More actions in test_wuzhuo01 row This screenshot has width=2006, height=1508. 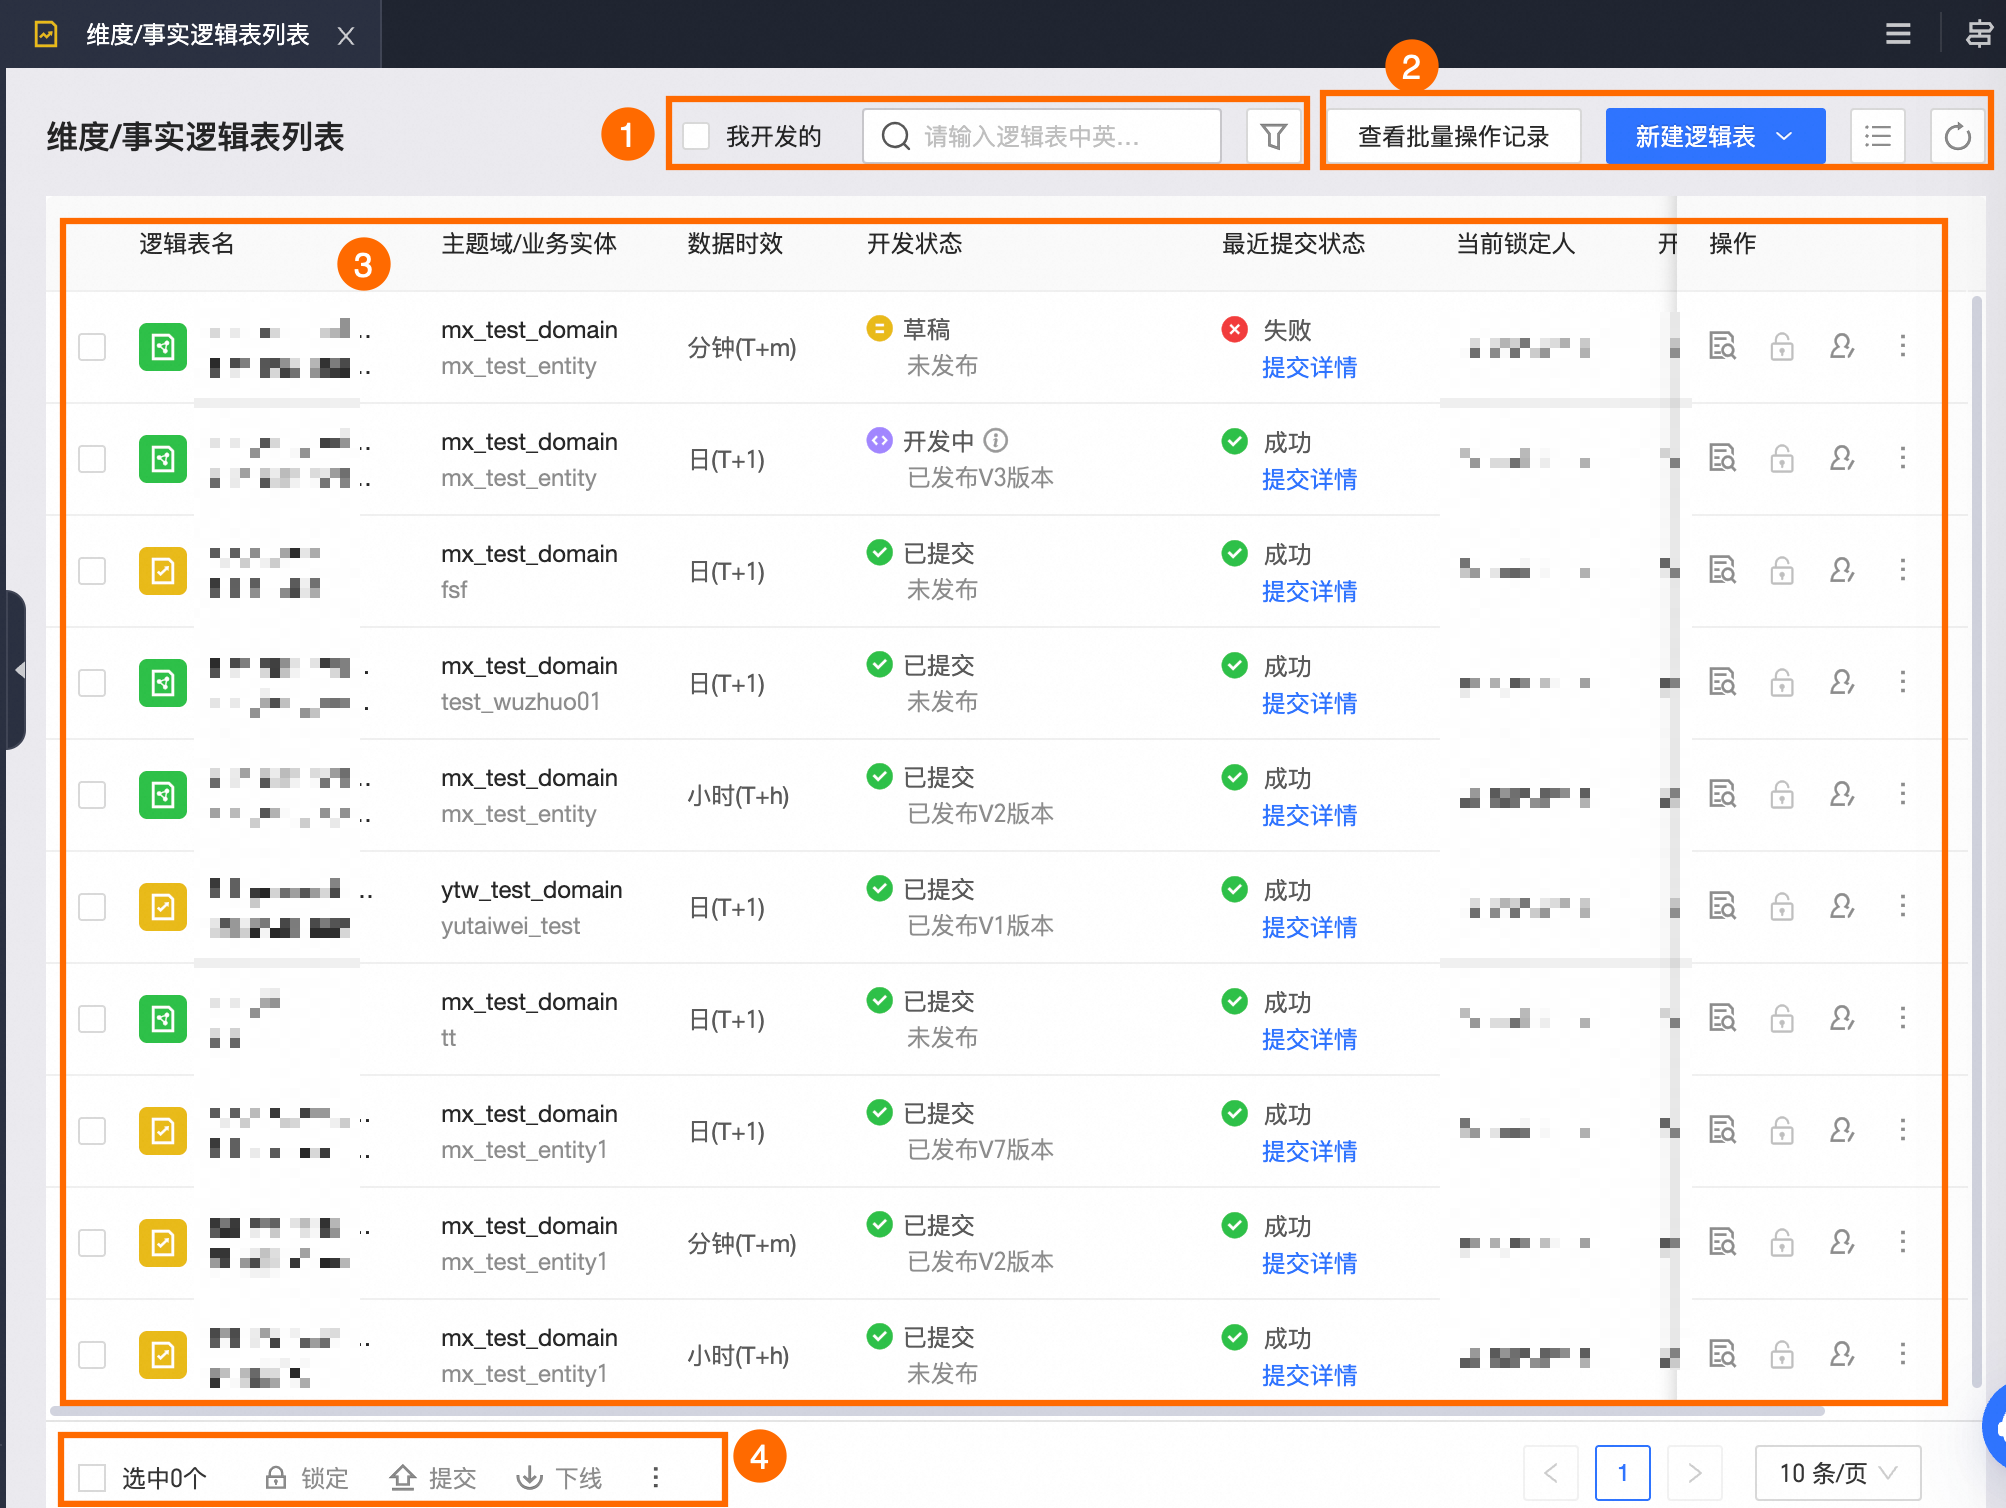tap(1902, 682)
